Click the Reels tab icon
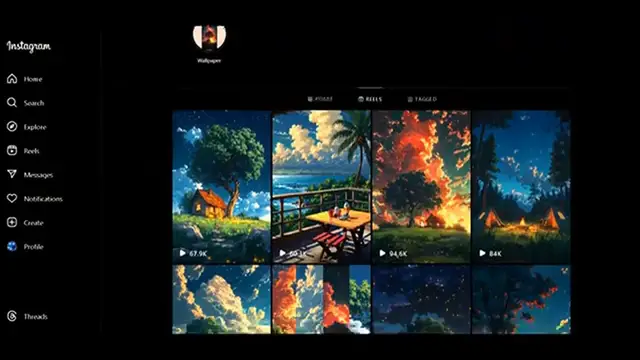This screenshot has width=640, height=360. (361, 99)
